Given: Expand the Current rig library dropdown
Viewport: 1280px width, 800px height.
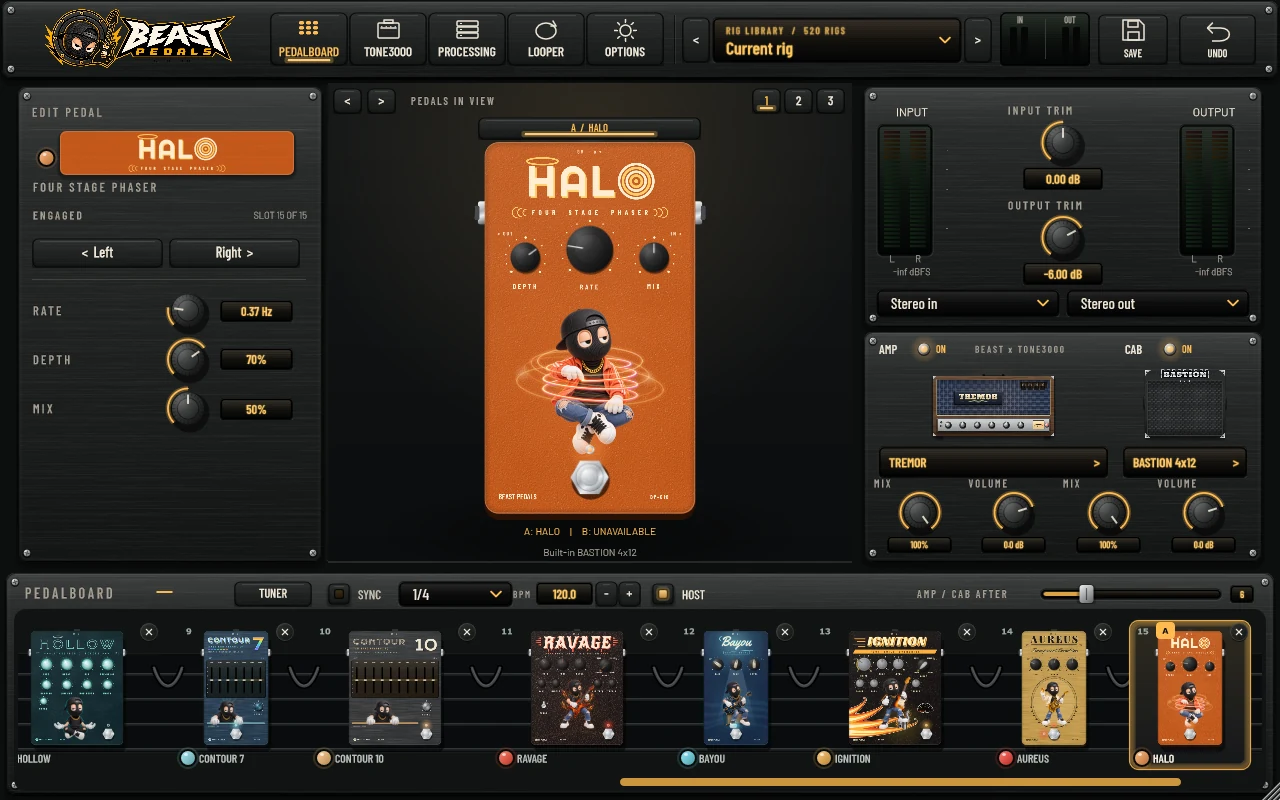Looking at the screenshot, I should pyautogui.click(x=837, y=40).
